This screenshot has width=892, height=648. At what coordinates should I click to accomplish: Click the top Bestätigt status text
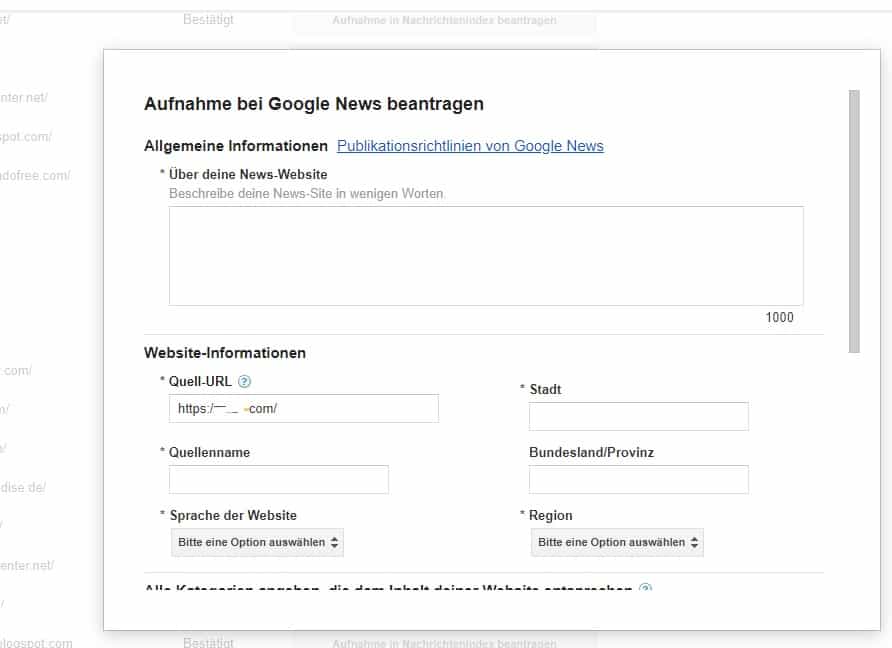[208, 19]
